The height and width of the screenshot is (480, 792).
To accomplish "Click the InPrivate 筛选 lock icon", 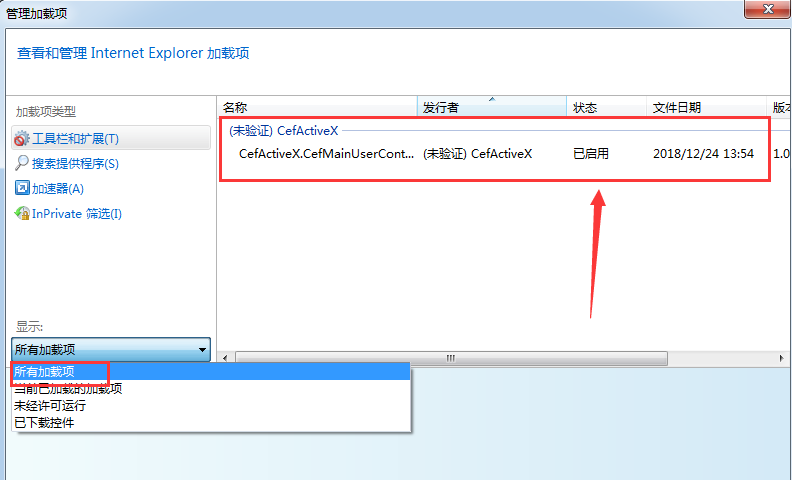I will tap(22, 213).
